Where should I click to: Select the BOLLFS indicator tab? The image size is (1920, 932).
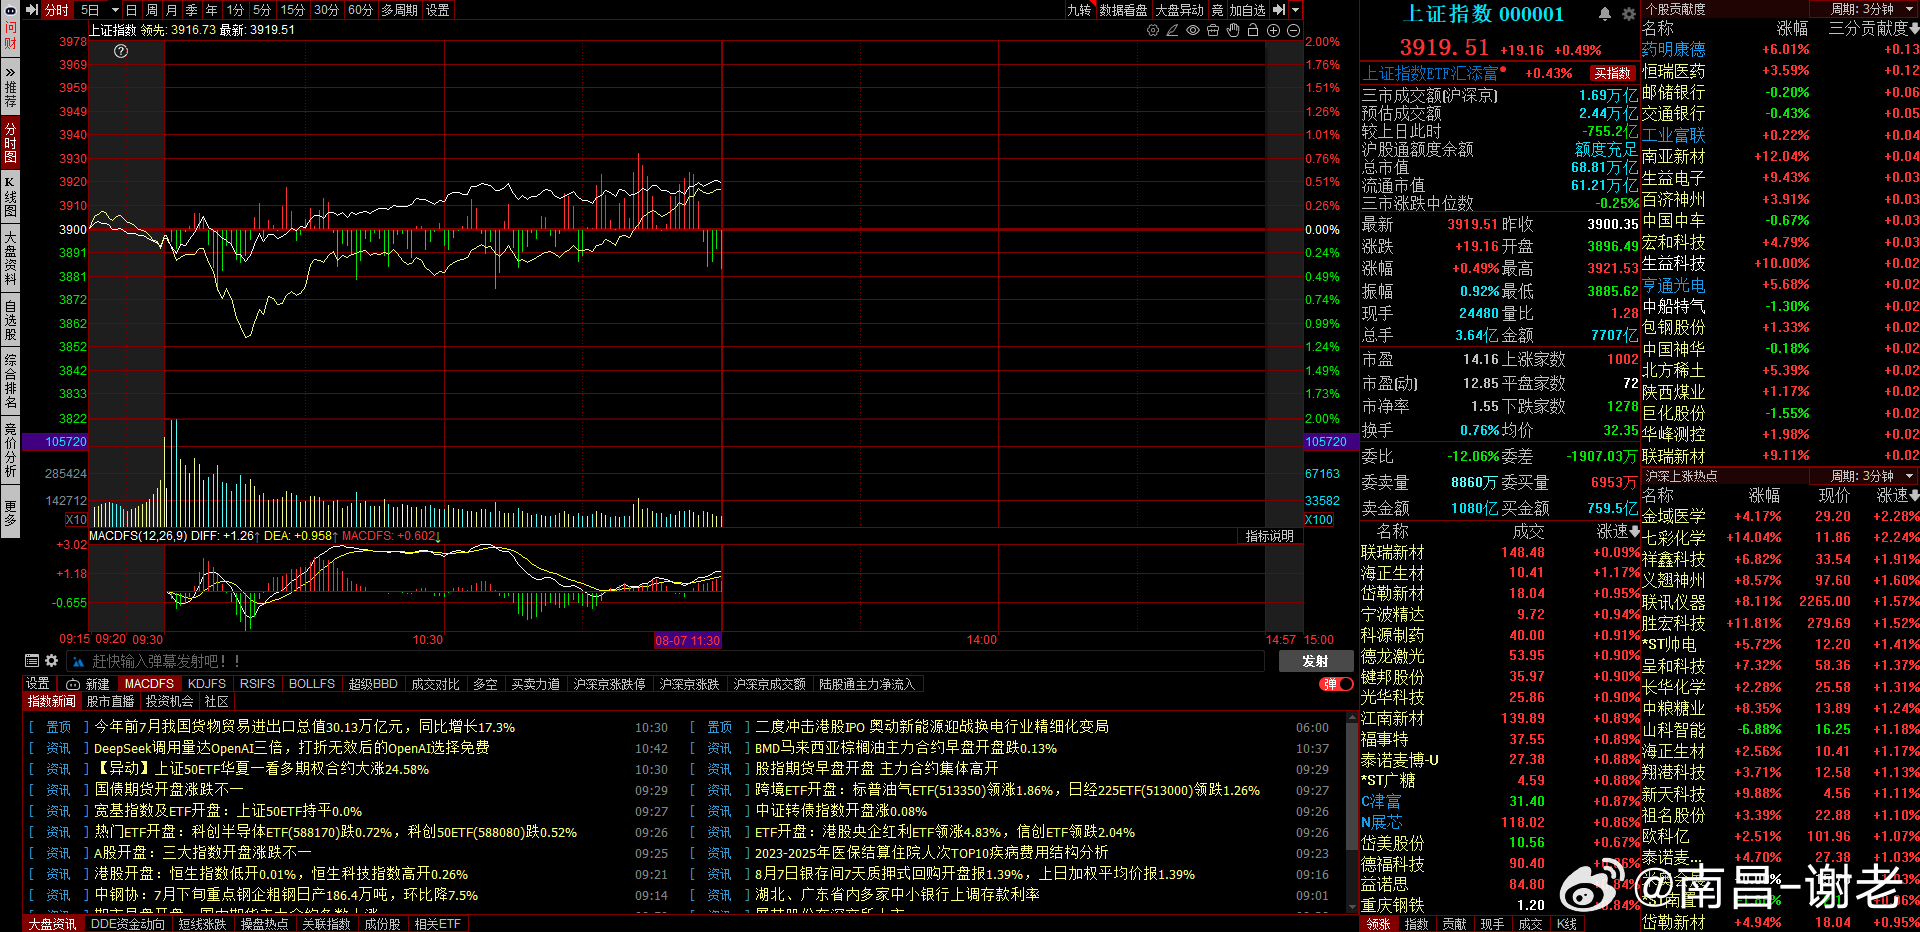tap(312, 684)
